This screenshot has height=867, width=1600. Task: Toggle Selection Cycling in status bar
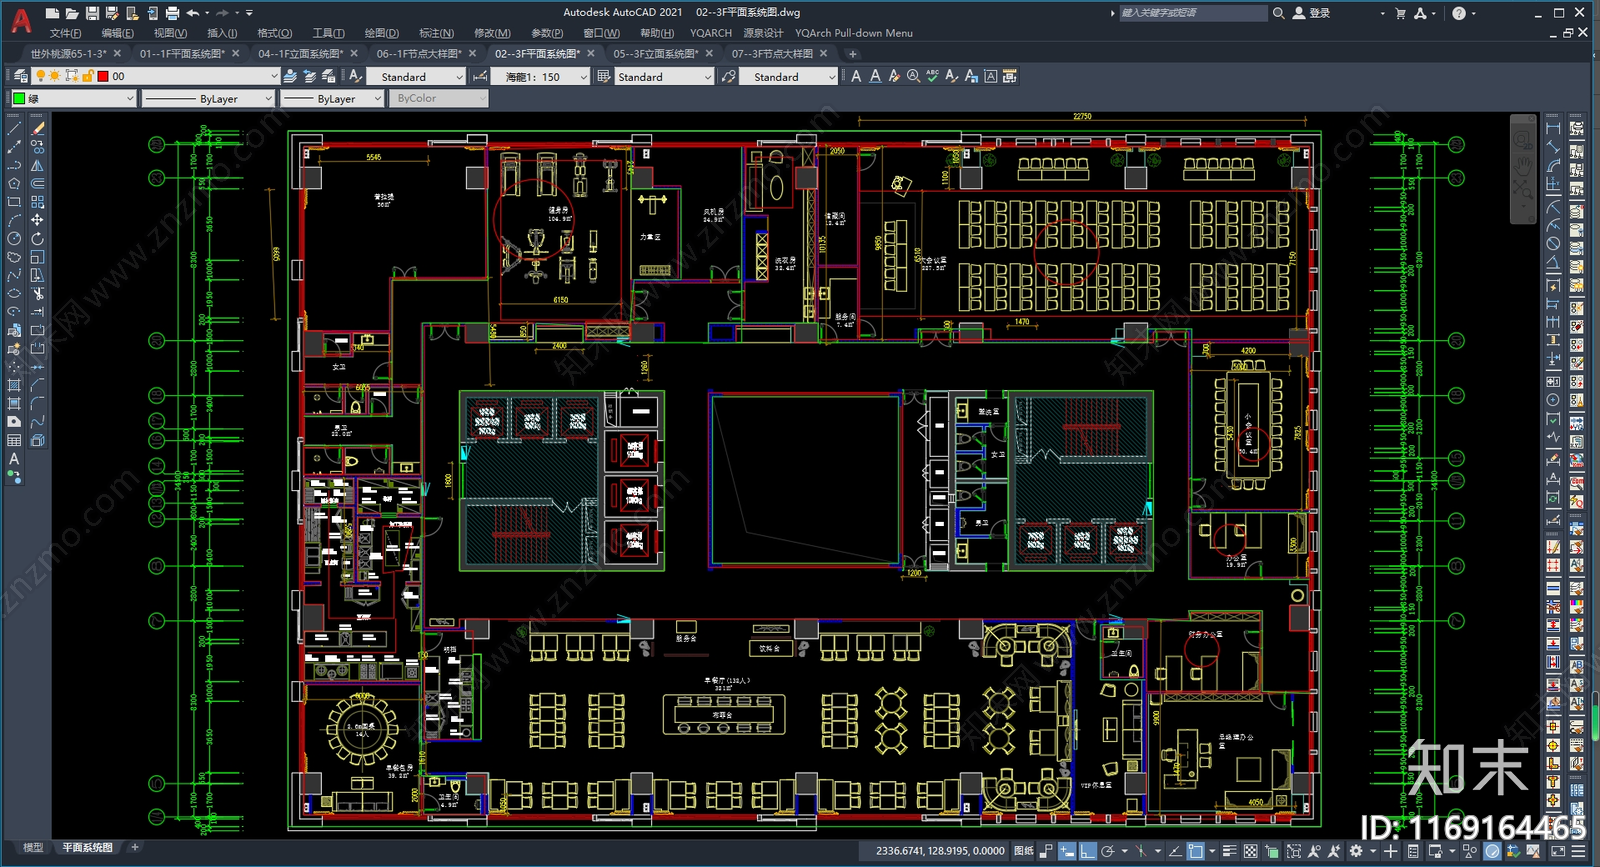pos(1272,851)
